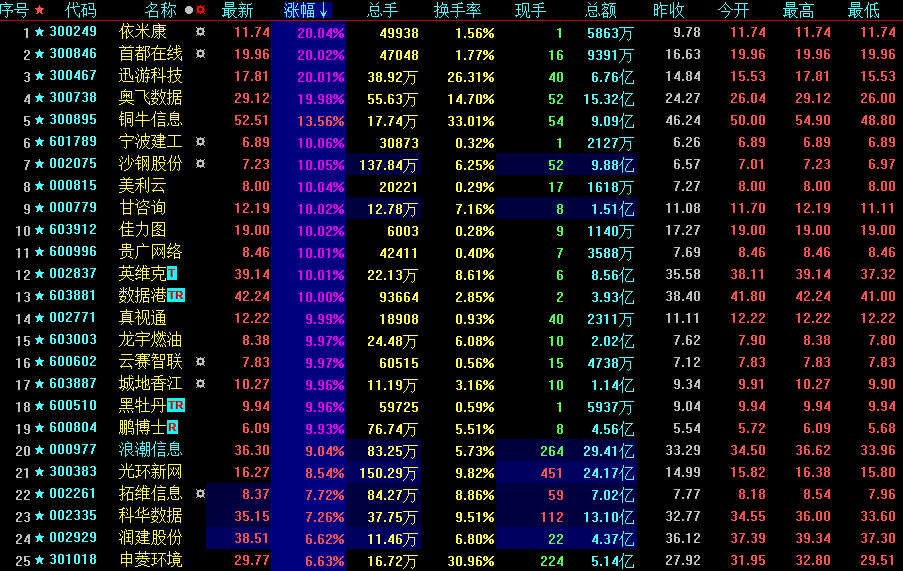The height and width of the screenshot is (571, 903).
Task: Click the marker icon next to 宁波建工
Action: tap(200, 142)
